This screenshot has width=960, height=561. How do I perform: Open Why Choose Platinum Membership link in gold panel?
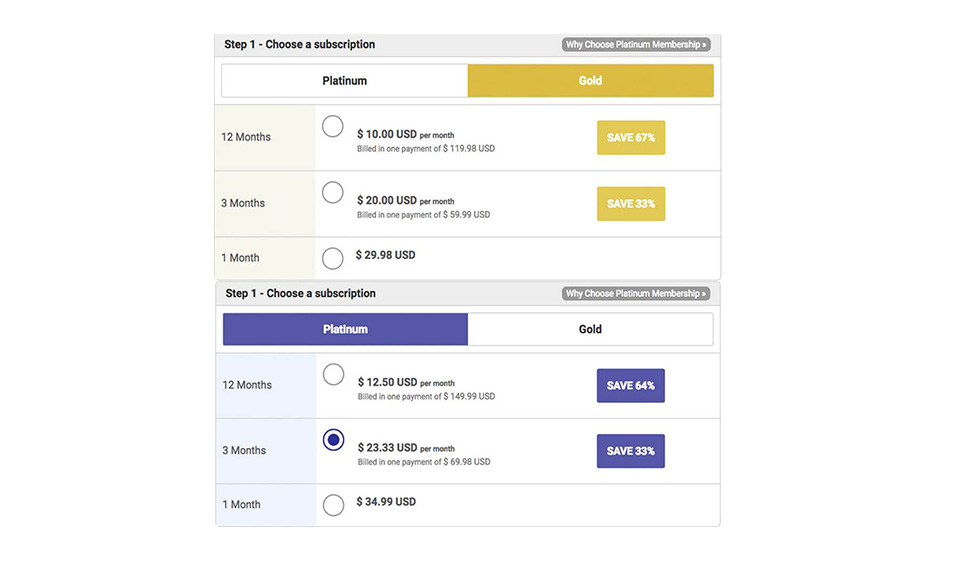click(636, 45)
